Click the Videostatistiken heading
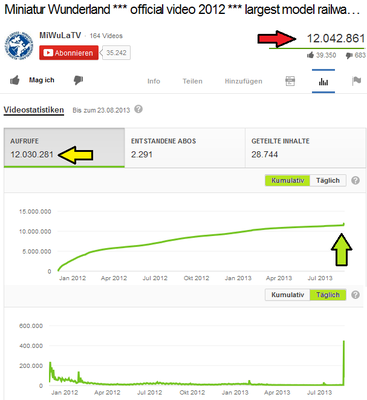Screen dimensions: 367x400 point(34,110)
